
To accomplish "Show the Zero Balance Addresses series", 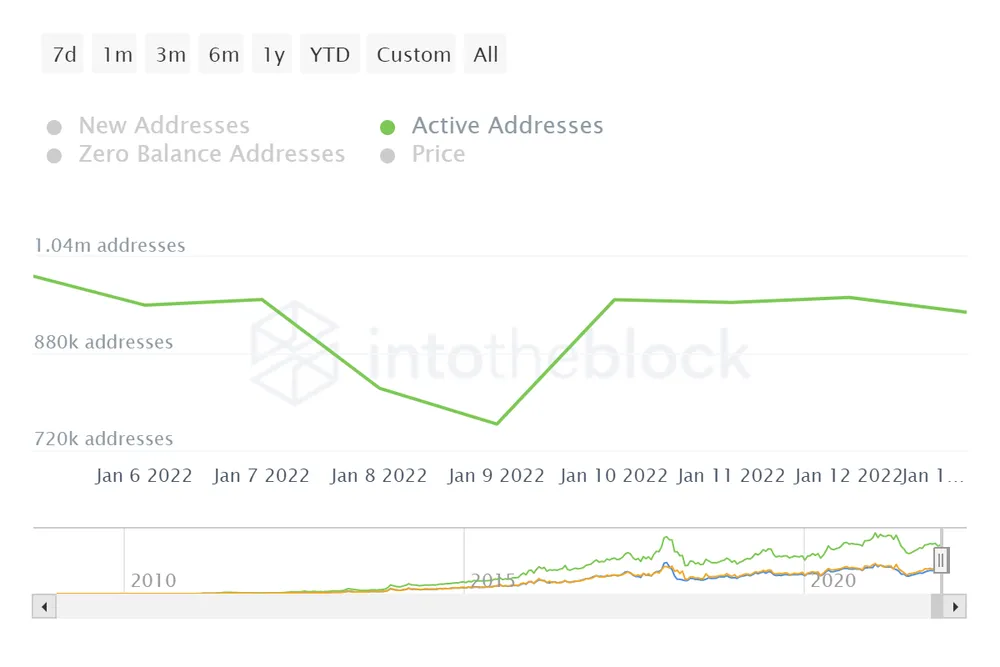I will (x=211, y=154).
